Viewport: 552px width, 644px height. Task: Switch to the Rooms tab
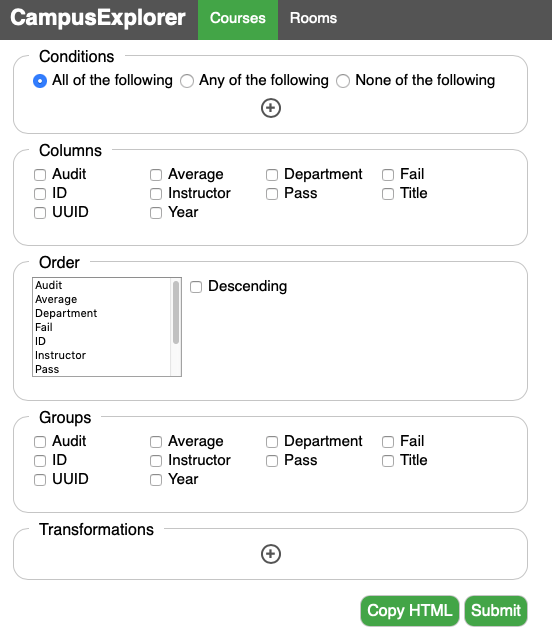[x=313, y=18]
